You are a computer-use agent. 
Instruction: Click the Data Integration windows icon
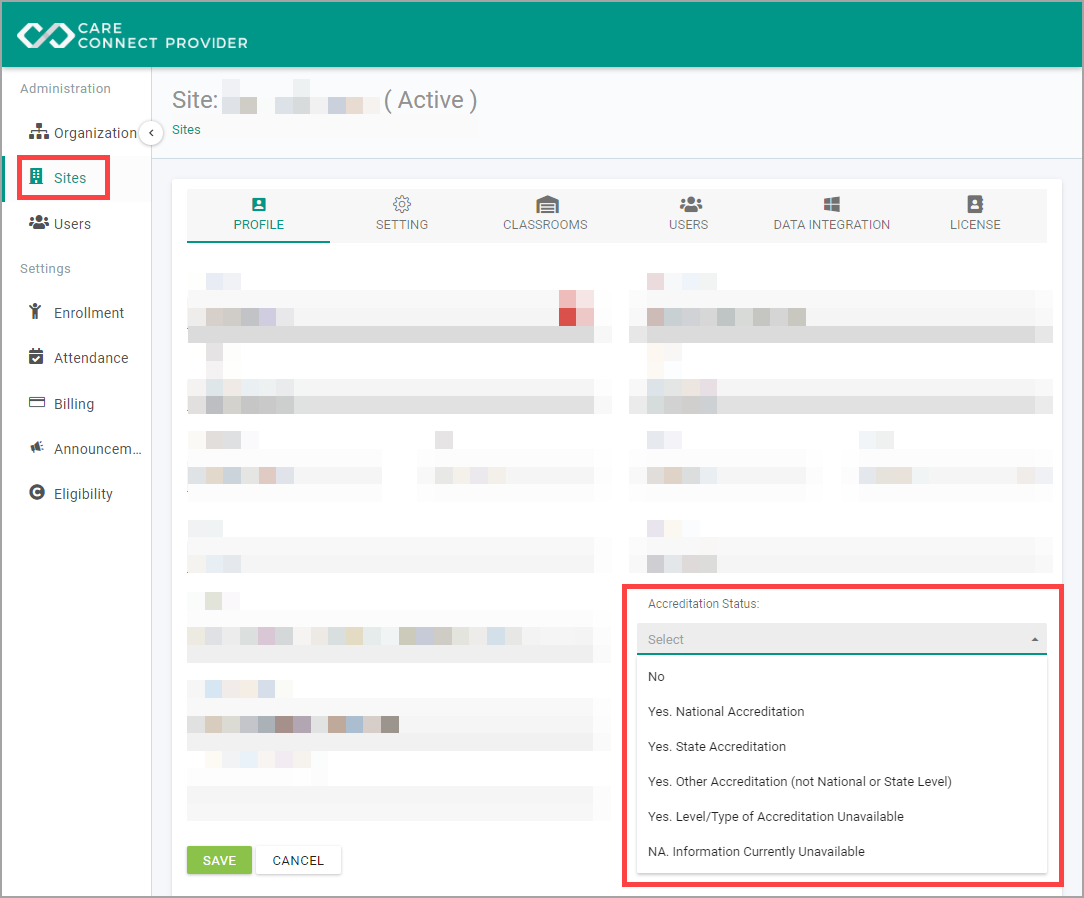coord(832,204)
